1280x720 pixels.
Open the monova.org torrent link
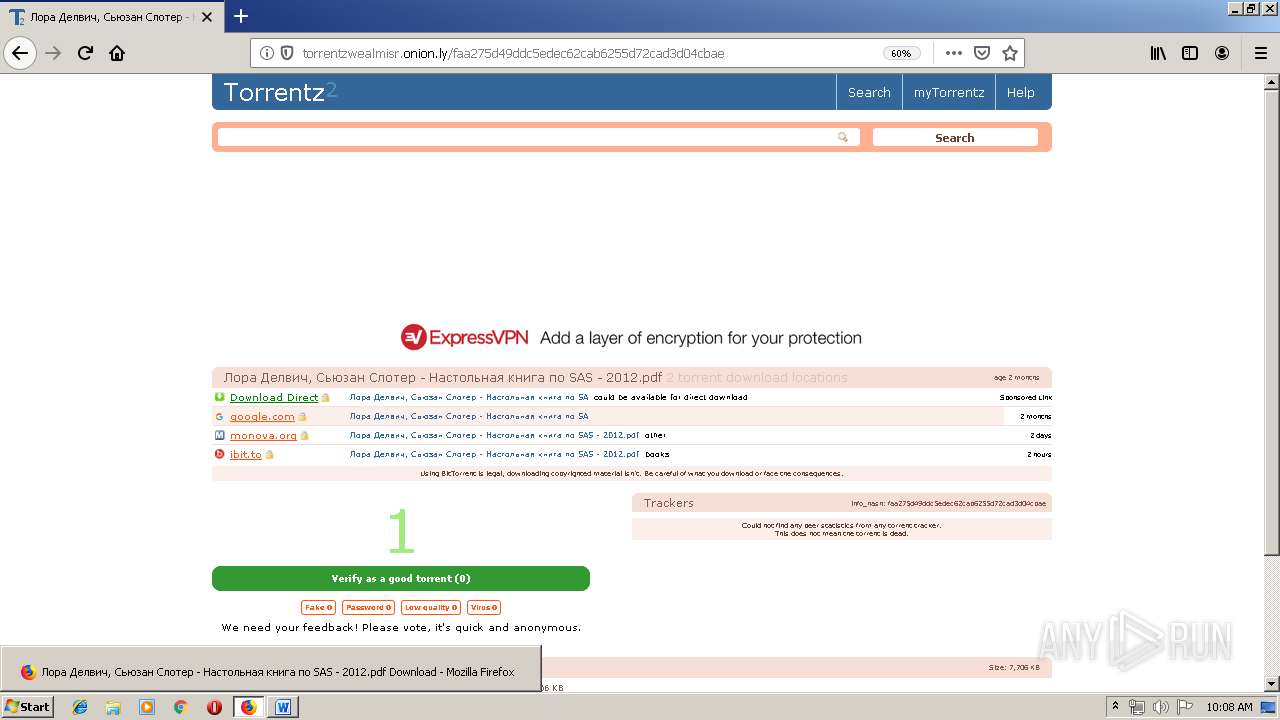coord(263,435)
